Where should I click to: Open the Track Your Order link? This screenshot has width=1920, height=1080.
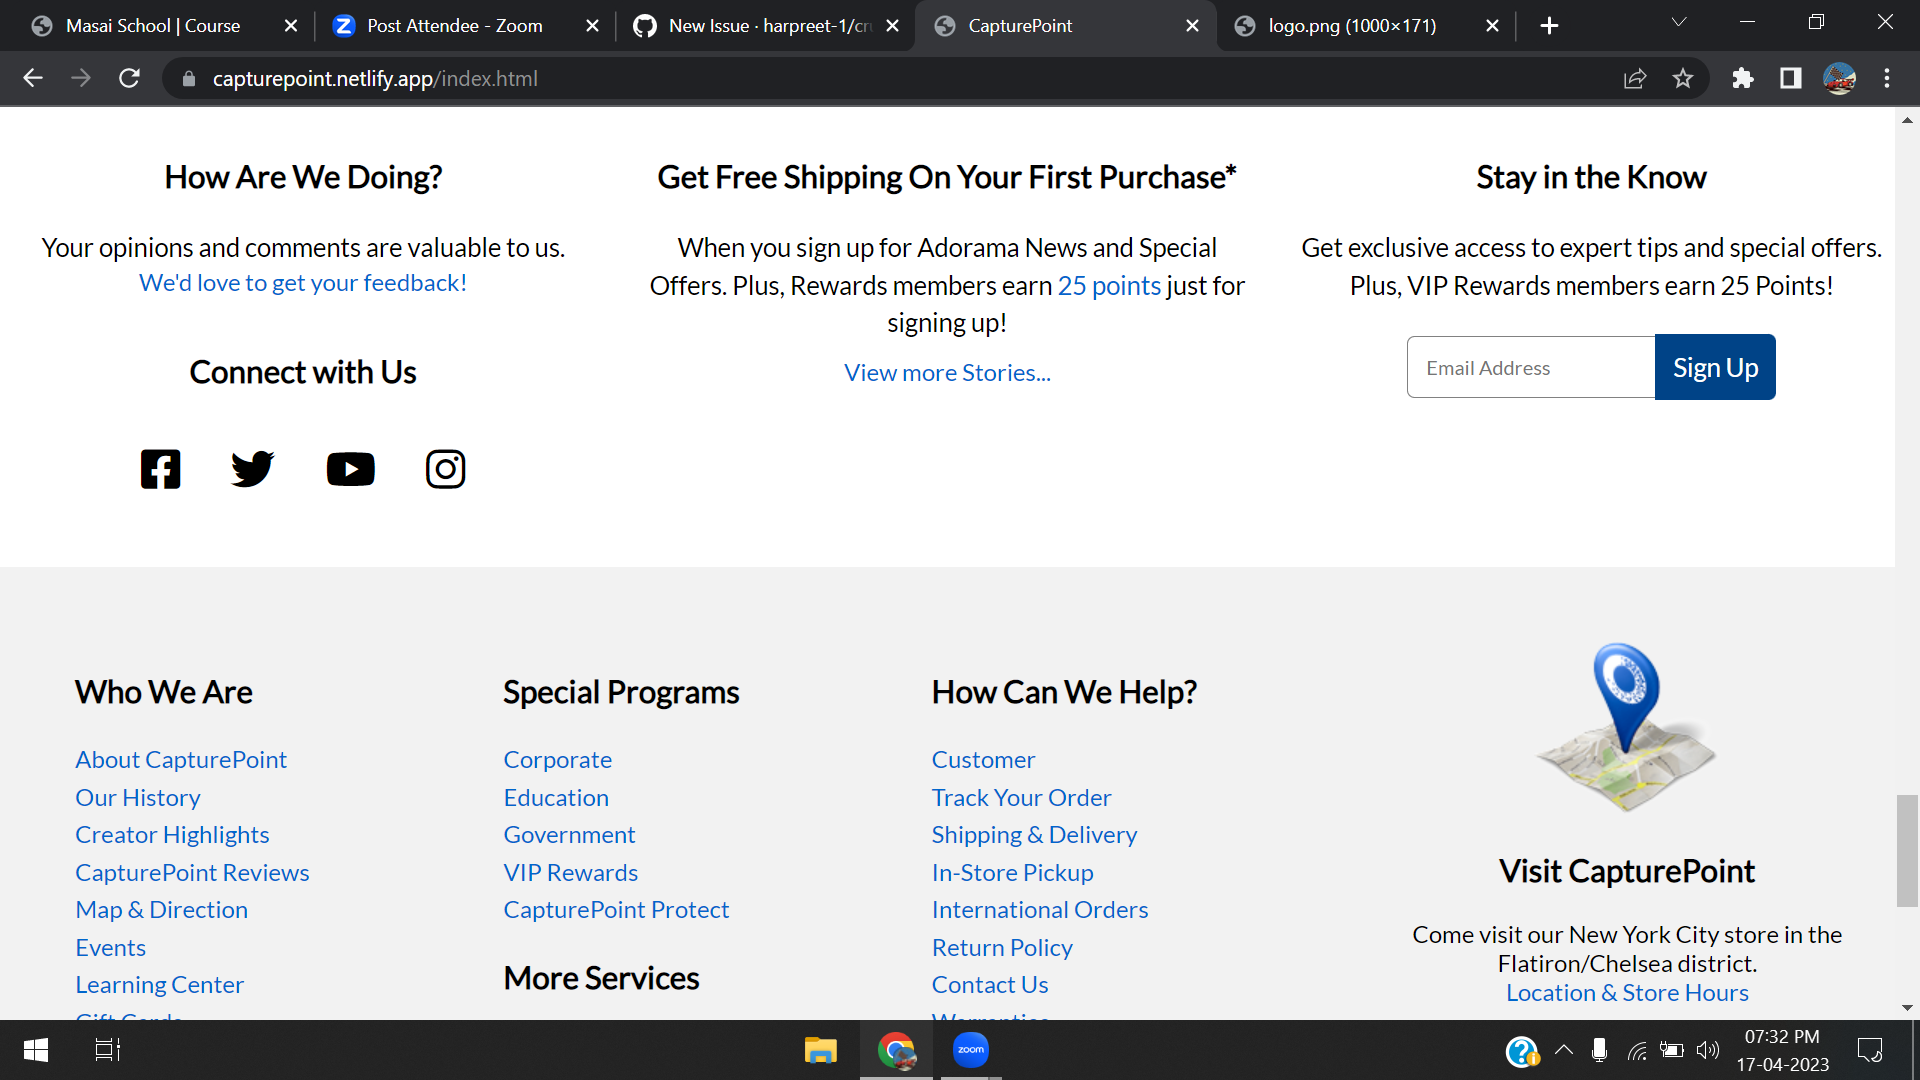coord(1021,797)
